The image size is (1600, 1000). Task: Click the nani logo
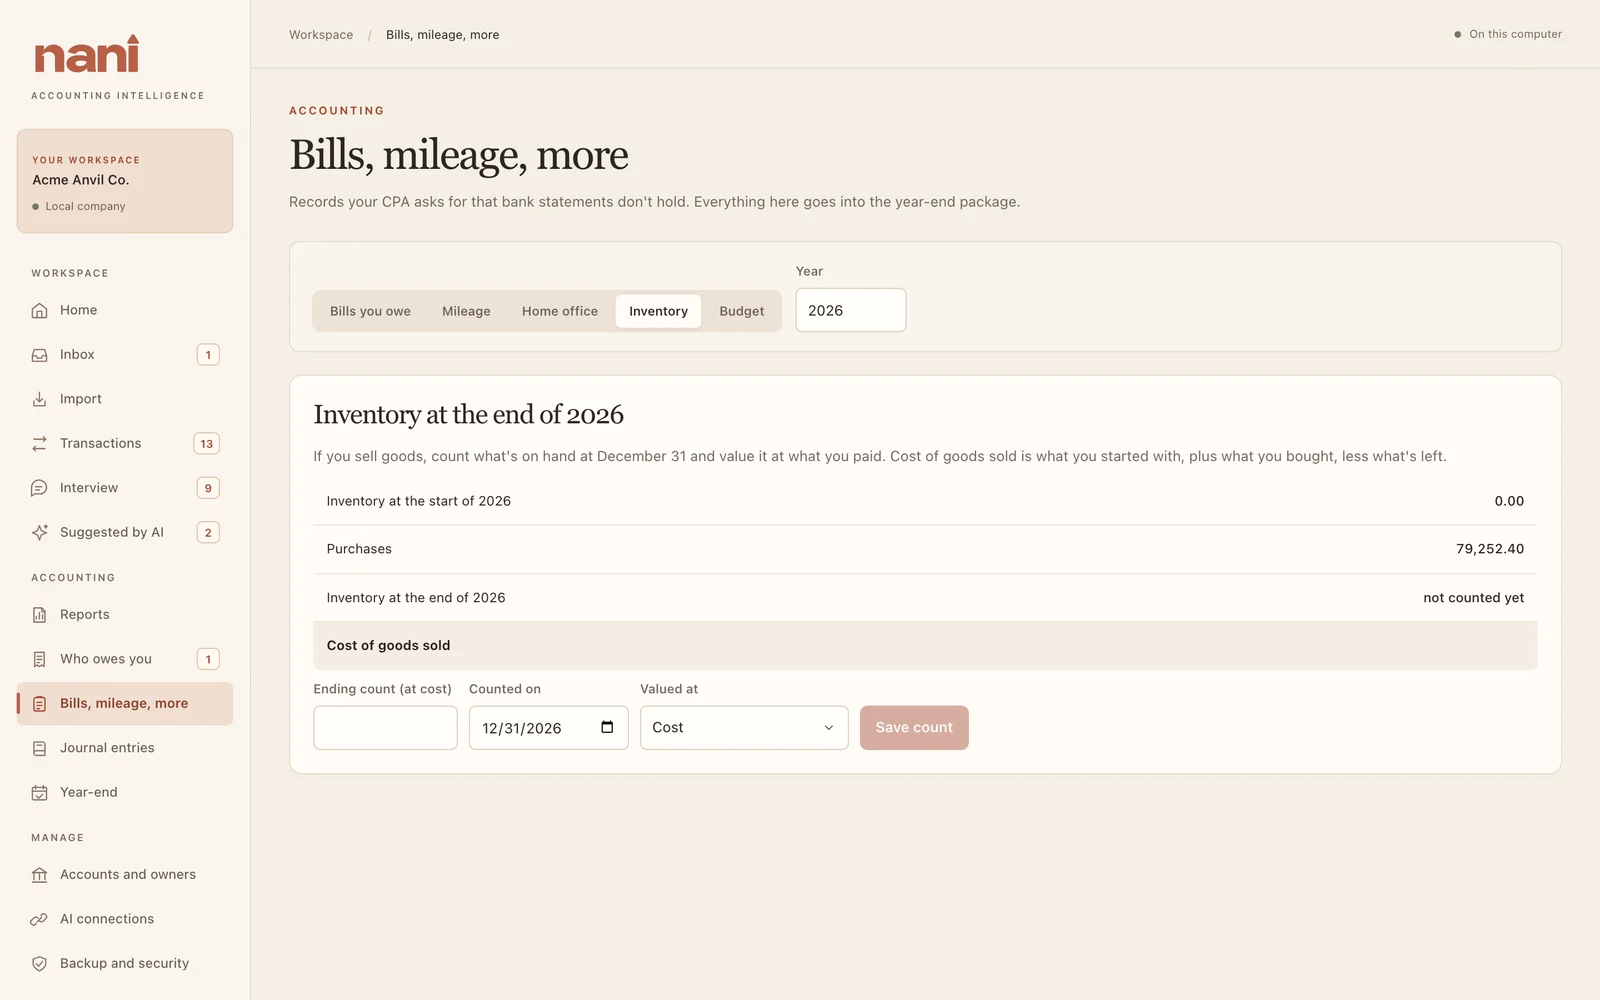[x=87, y=55]
